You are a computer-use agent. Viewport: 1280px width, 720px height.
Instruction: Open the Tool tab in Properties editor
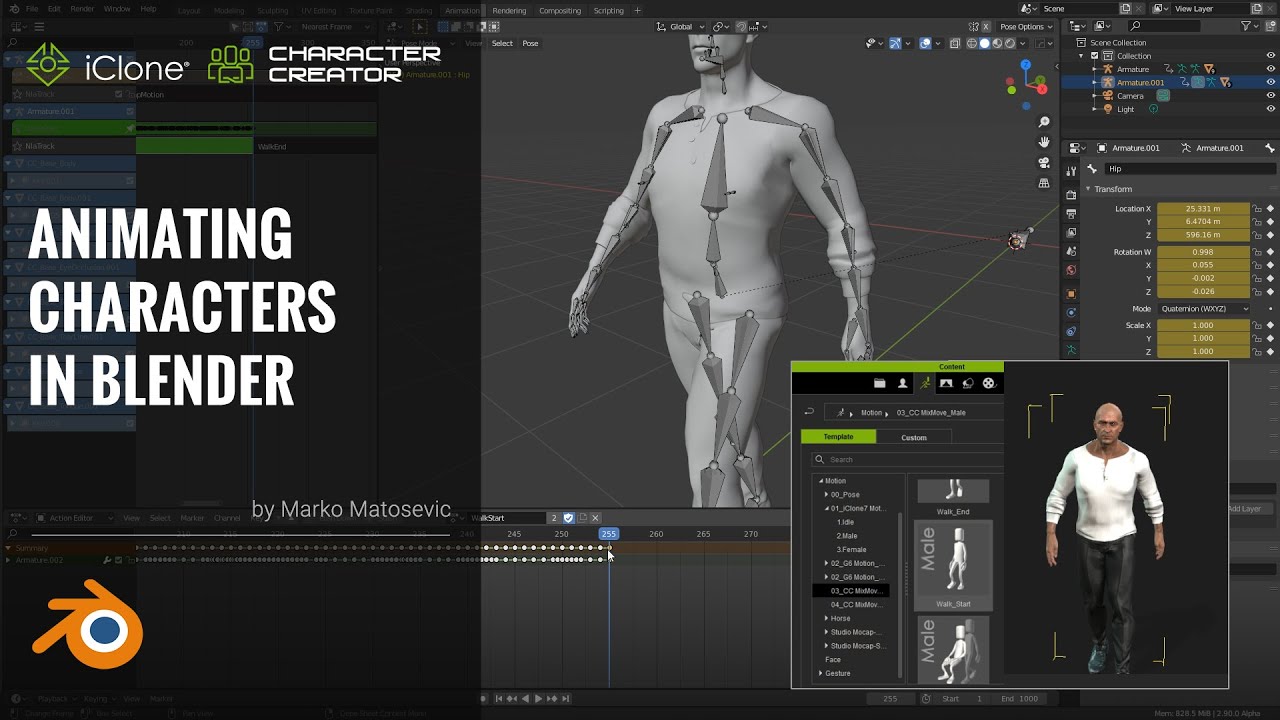point(1071,170)
